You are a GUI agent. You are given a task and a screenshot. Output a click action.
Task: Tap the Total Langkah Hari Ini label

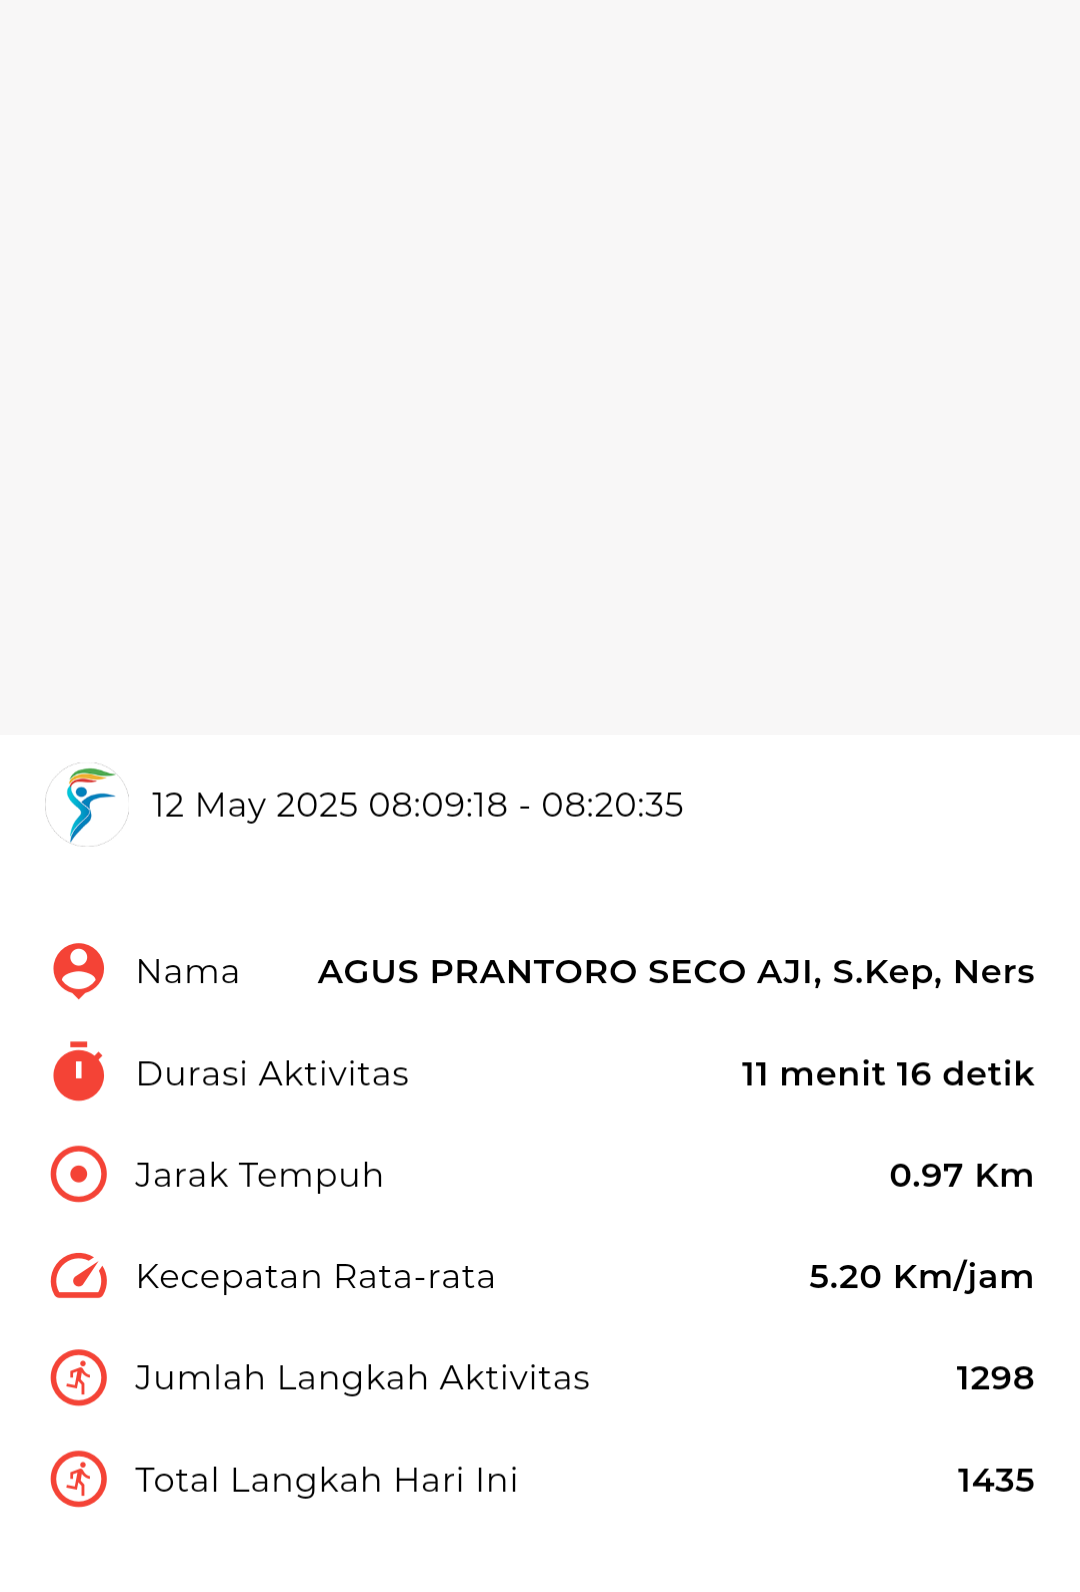(326, 1481)
